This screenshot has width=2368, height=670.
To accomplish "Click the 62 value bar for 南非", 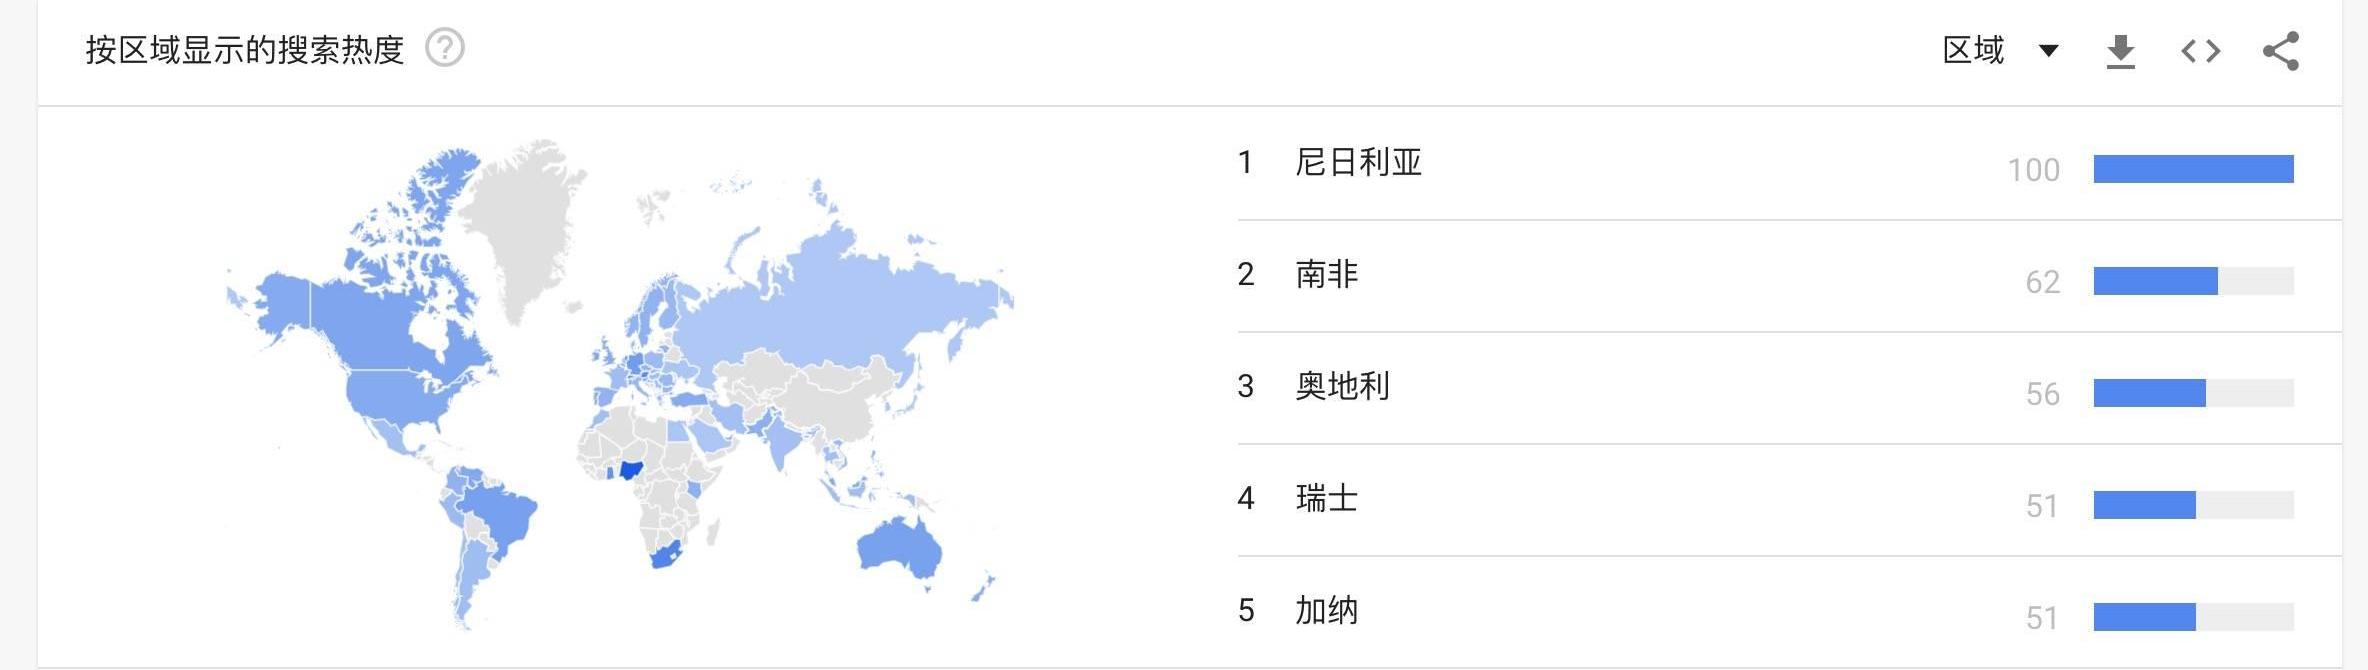I will click(x=2193, y=281).
